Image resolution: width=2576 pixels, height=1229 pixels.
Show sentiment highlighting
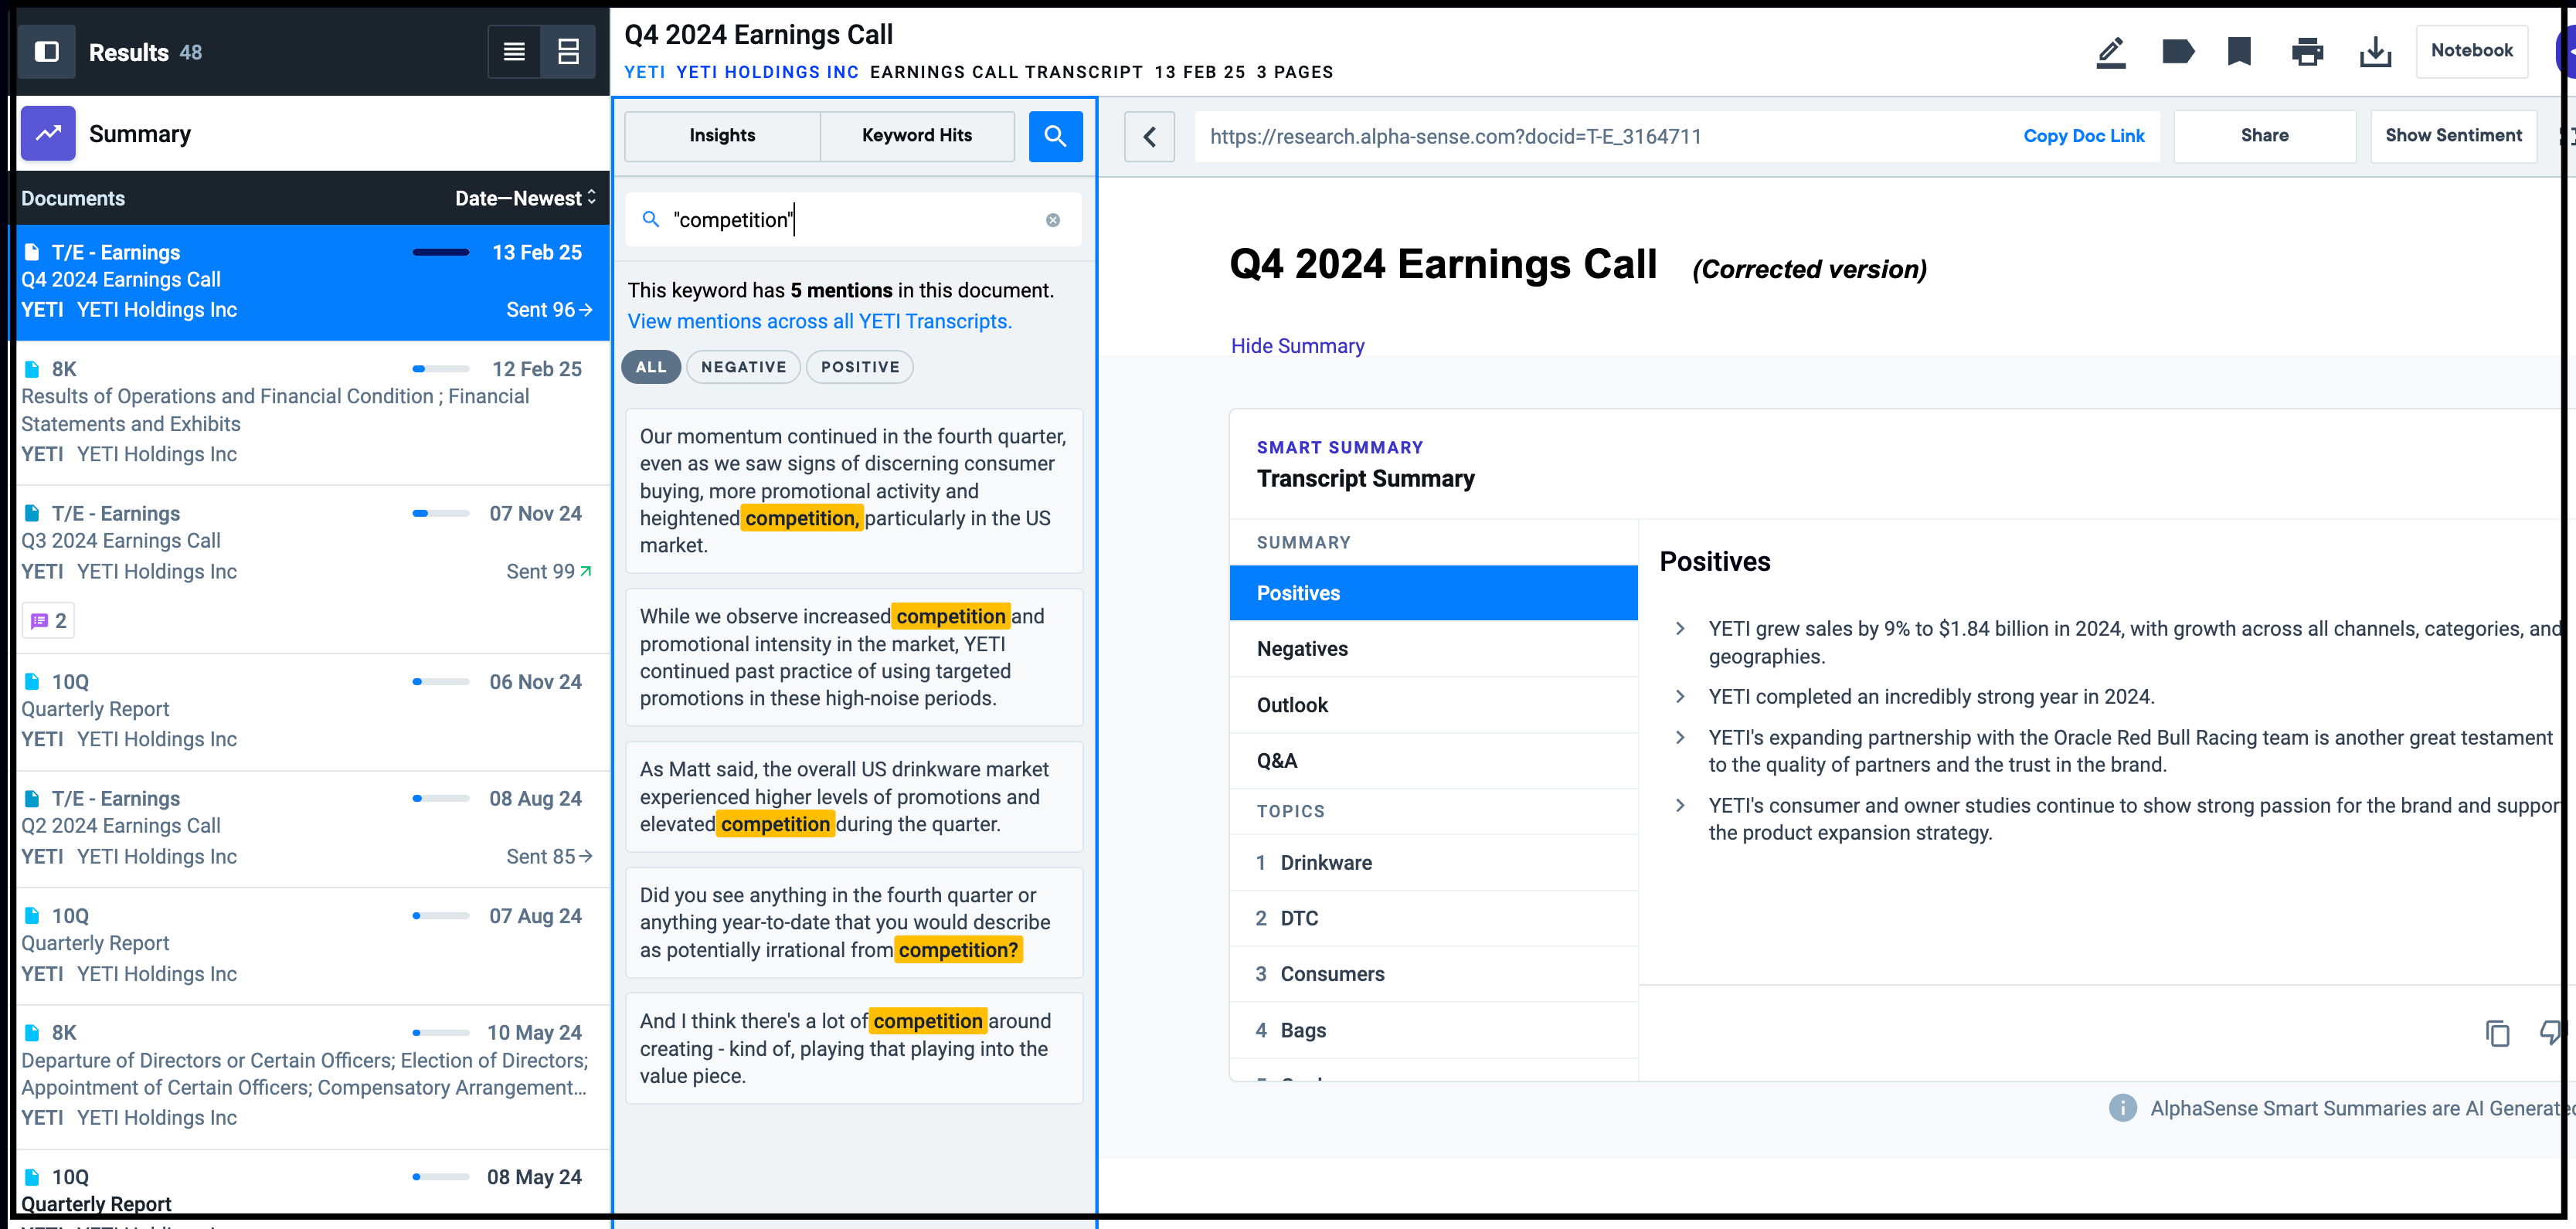click(x=2453, y=136)
